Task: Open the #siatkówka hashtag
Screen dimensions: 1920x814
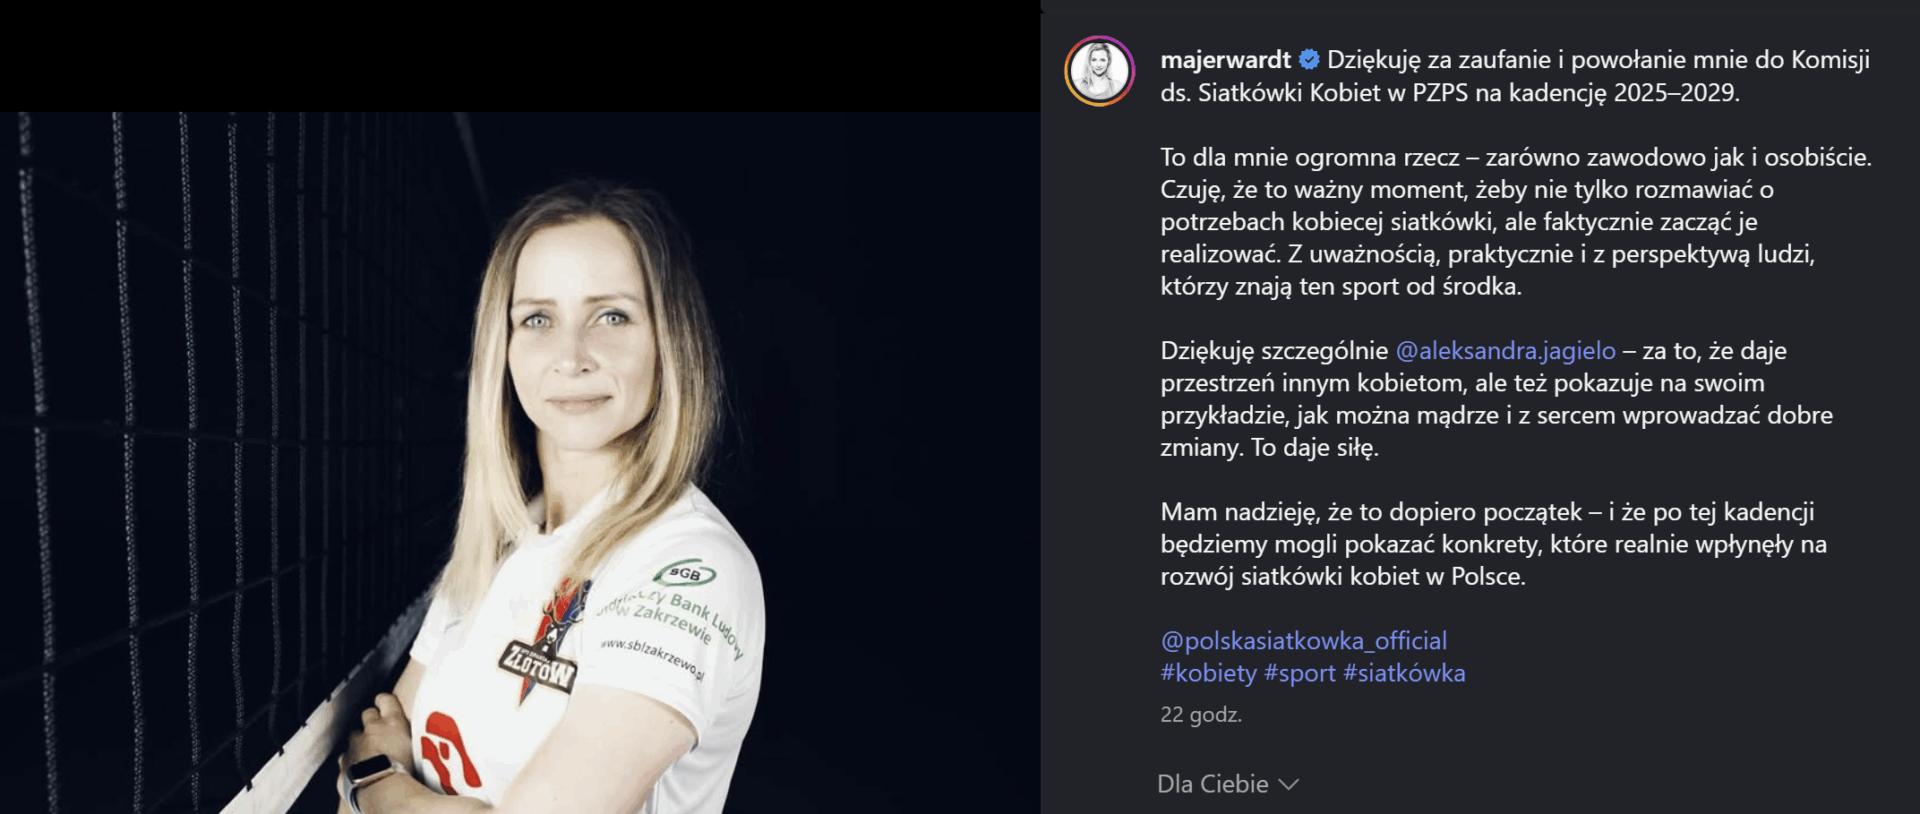Action: [x=1404, y=673]
